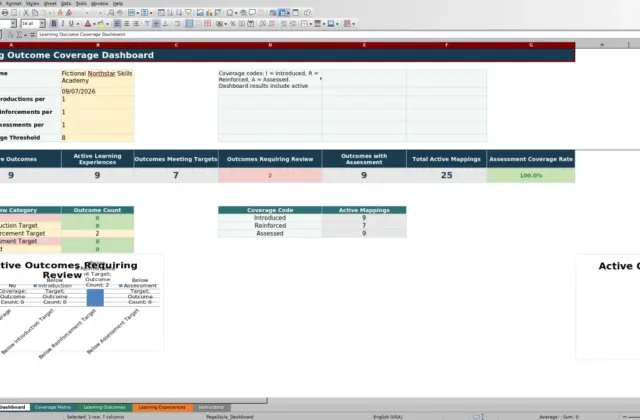Image resolution: width=640 pixels, height=420 pixels.
Task: Open the font size 16 pt dropdown
Action: point(42,24)
